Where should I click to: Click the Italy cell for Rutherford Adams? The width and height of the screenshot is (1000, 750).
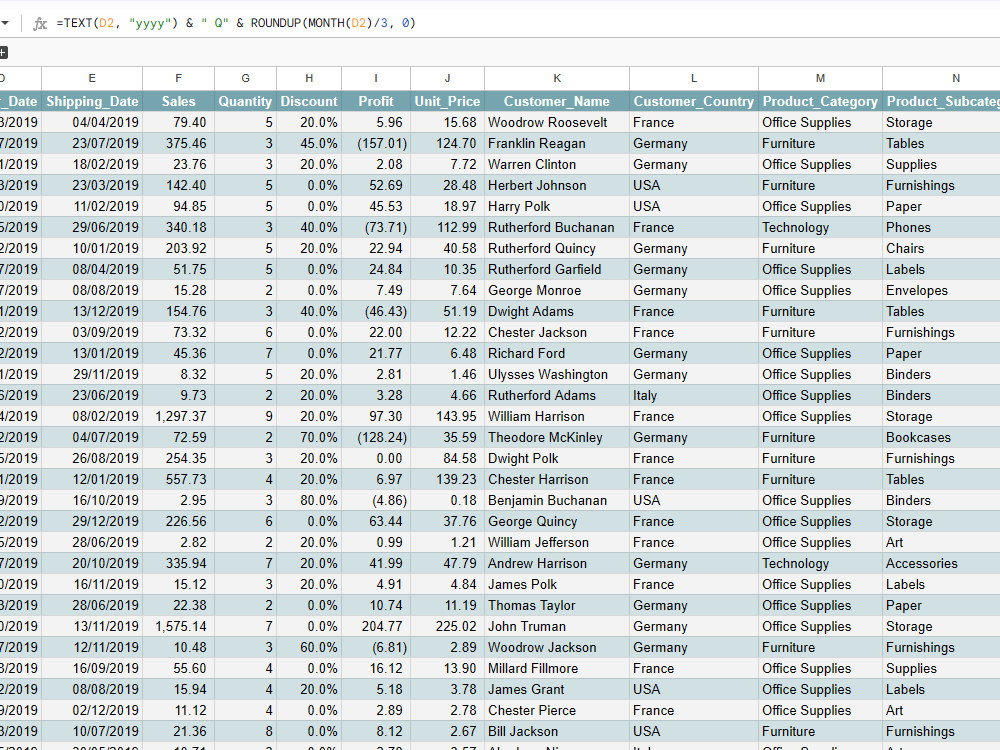(694, 395)
